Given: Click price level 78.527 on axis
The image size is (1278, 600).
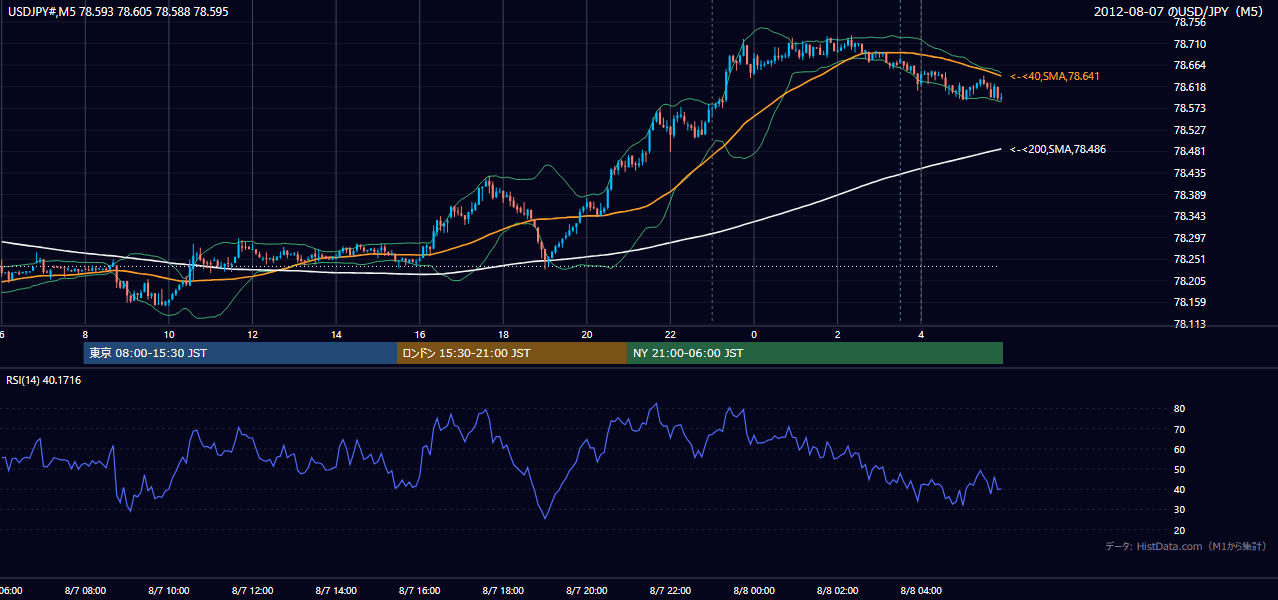Looking at the screenshot, I should [1189, 130].
